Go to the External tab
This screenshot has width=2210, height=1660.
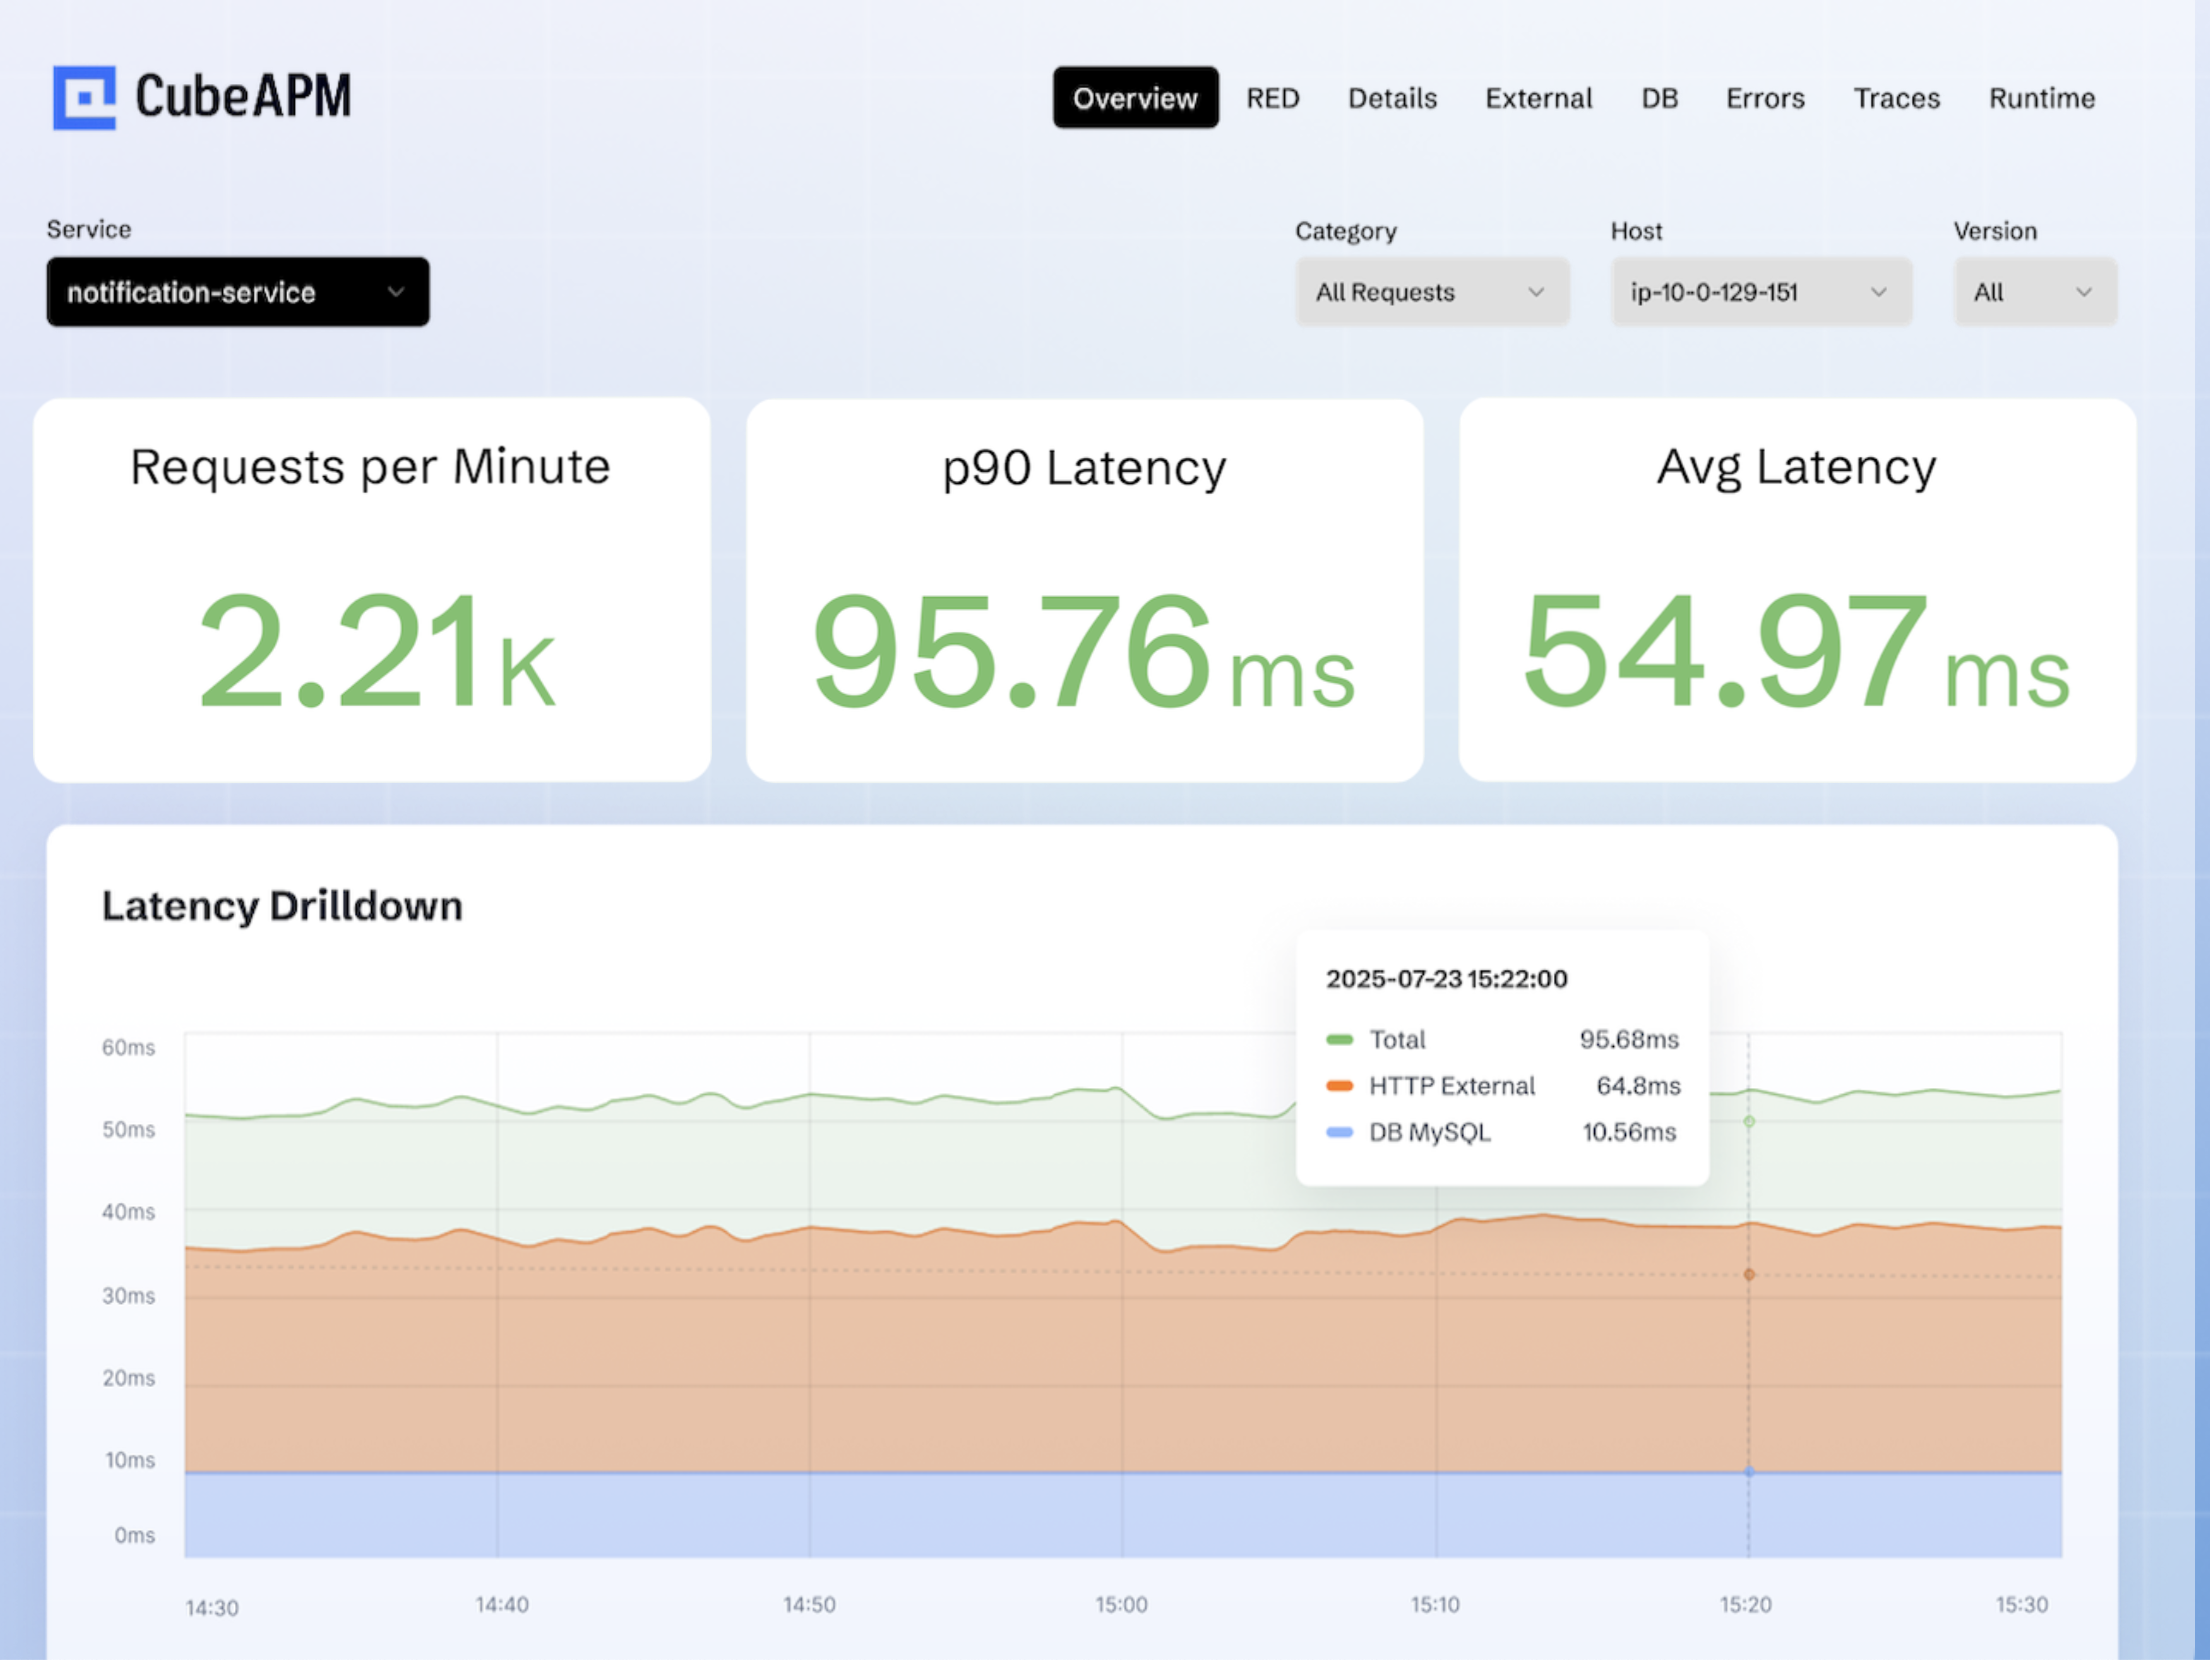1537,98
